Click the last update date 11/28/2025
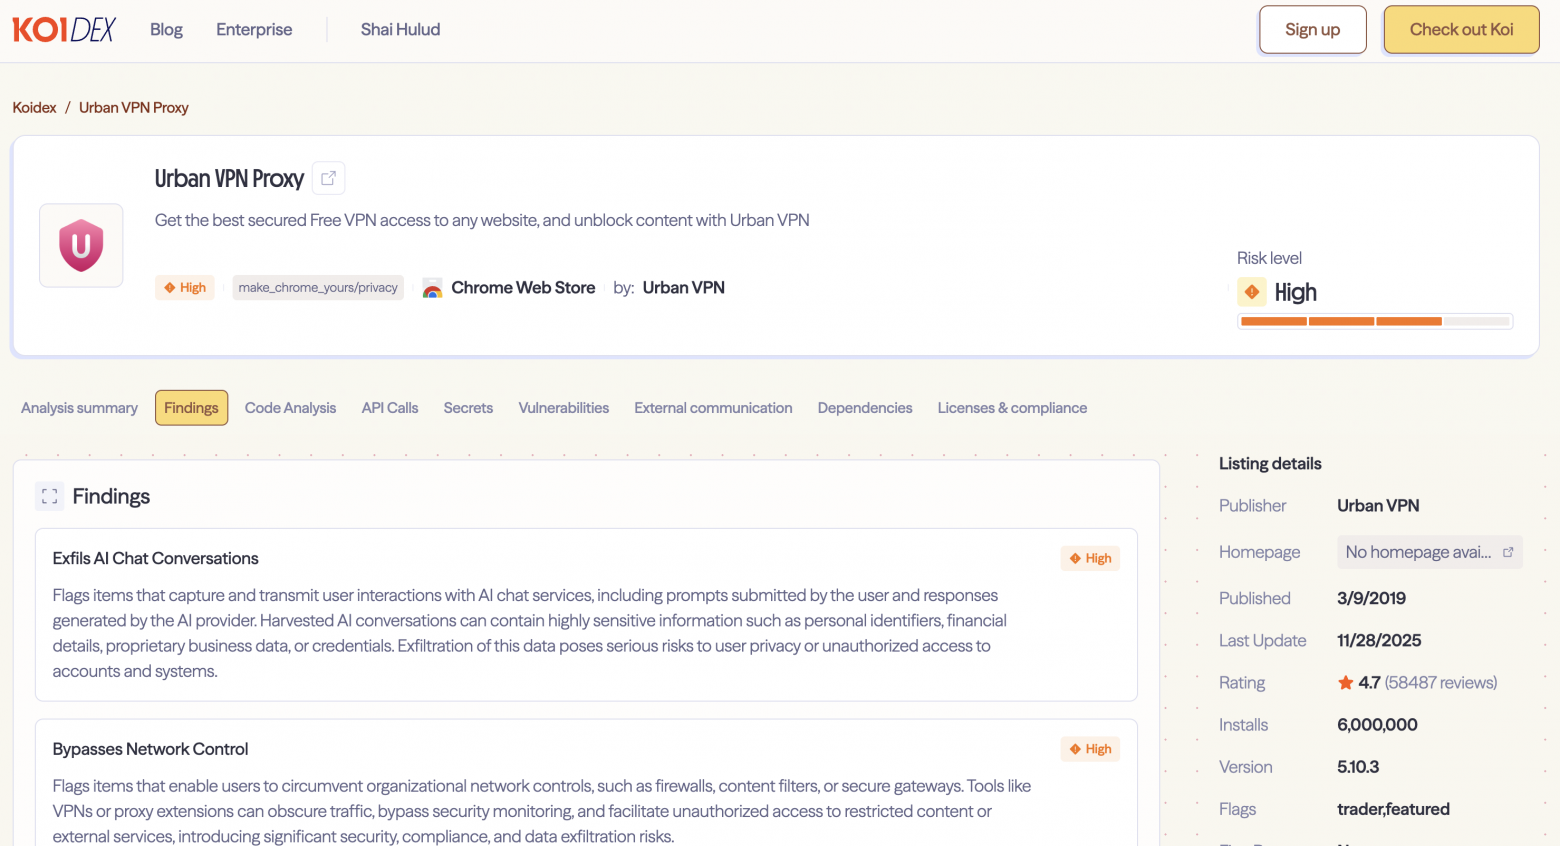1560x846 pixels. click(1379, 641)
